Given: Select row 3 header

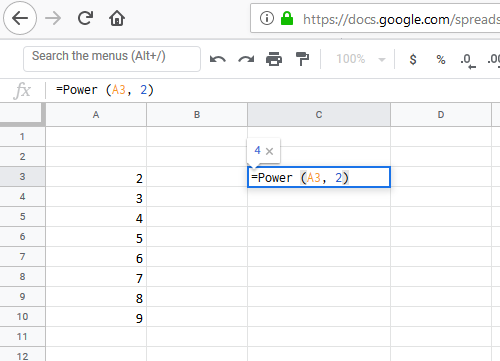Looking at the screenshot, I should (22, 177).
